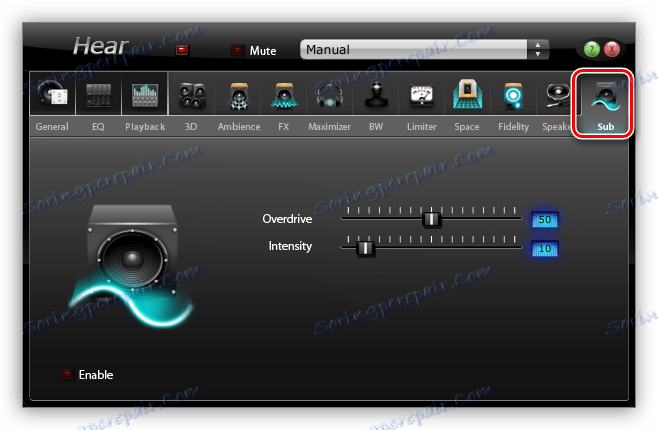Click the Overdrive value field showing 50
The height and width of the screenshot is (430, 658).
coord(545,219)
